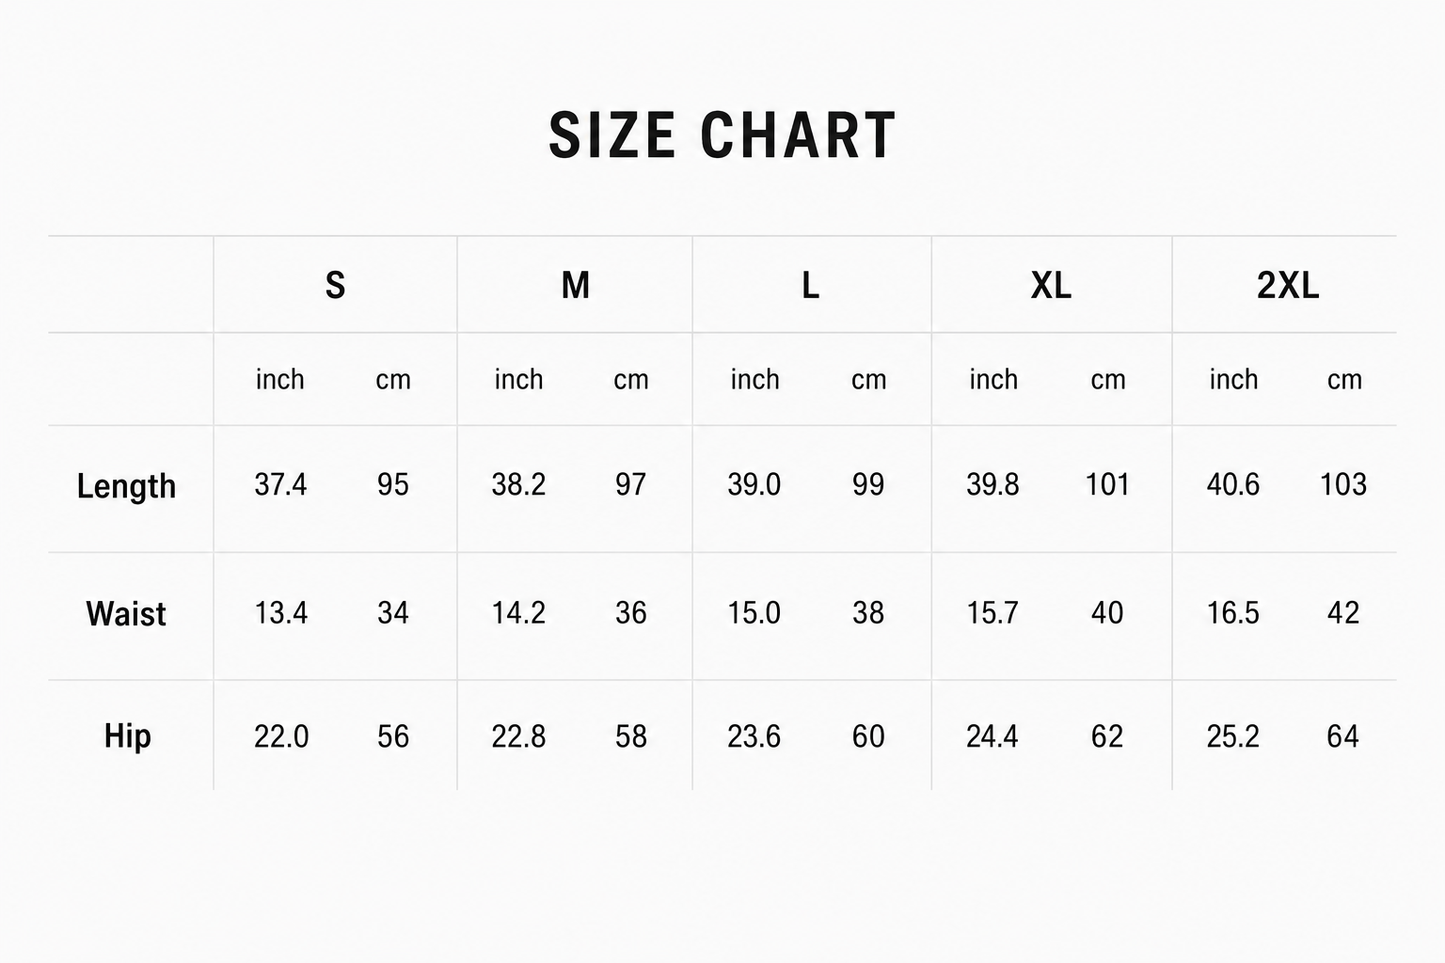Click the 36 cm waist value
This screenshot has width=1445, height=963.
coord(631,613)
